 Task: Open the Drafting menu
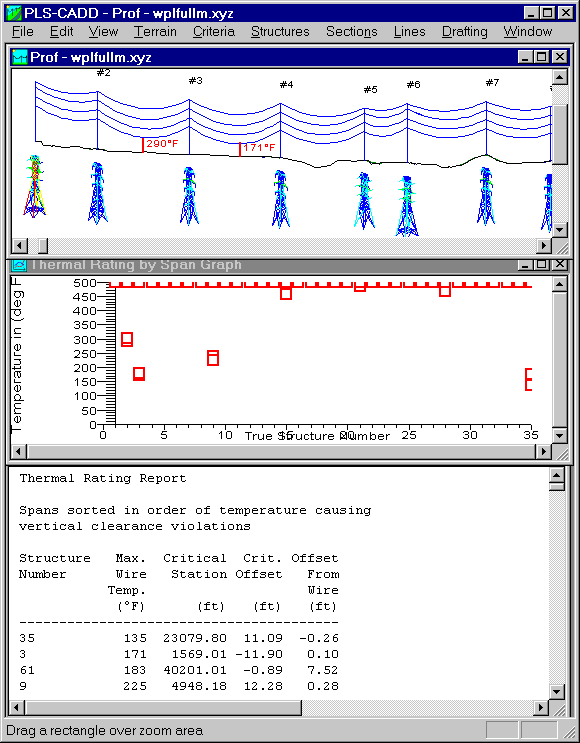tap(464, 32)
